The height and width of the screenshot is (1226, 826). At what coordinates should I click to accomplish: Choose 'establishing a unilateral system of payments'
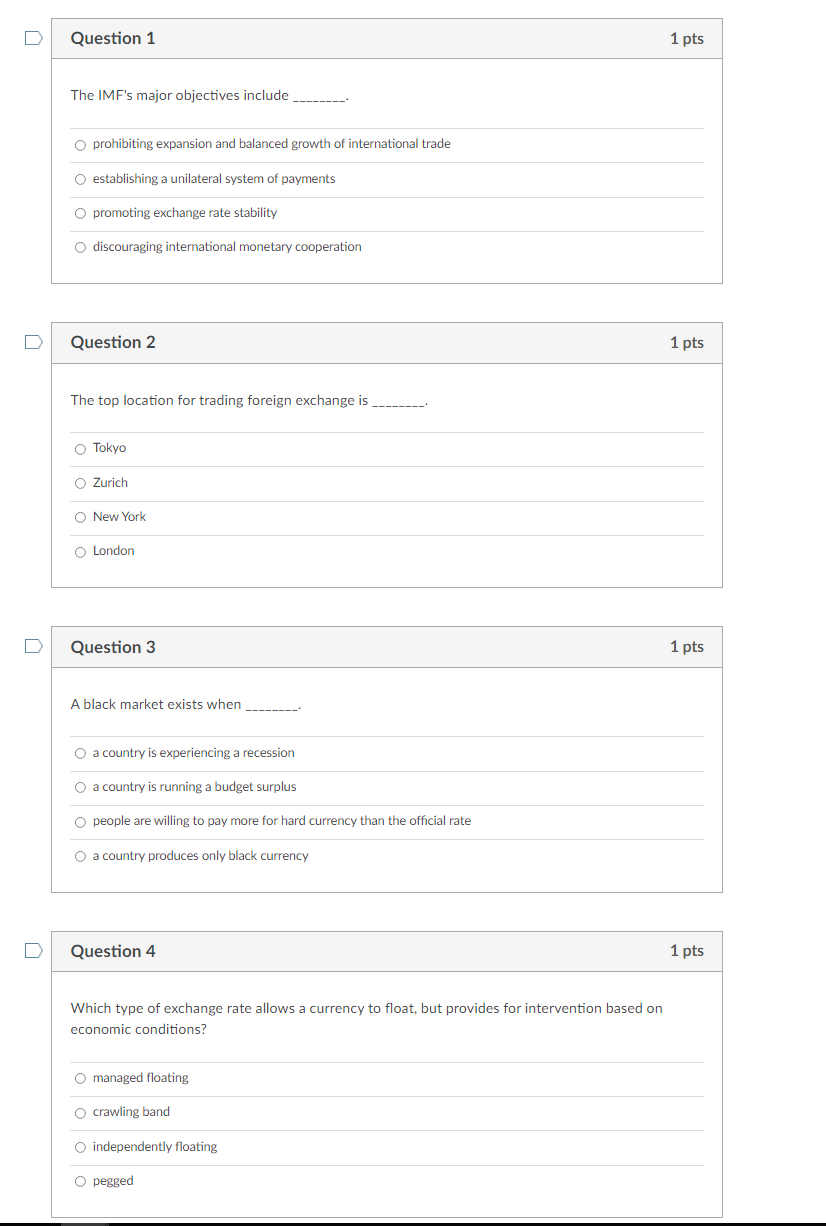(80, 179)
